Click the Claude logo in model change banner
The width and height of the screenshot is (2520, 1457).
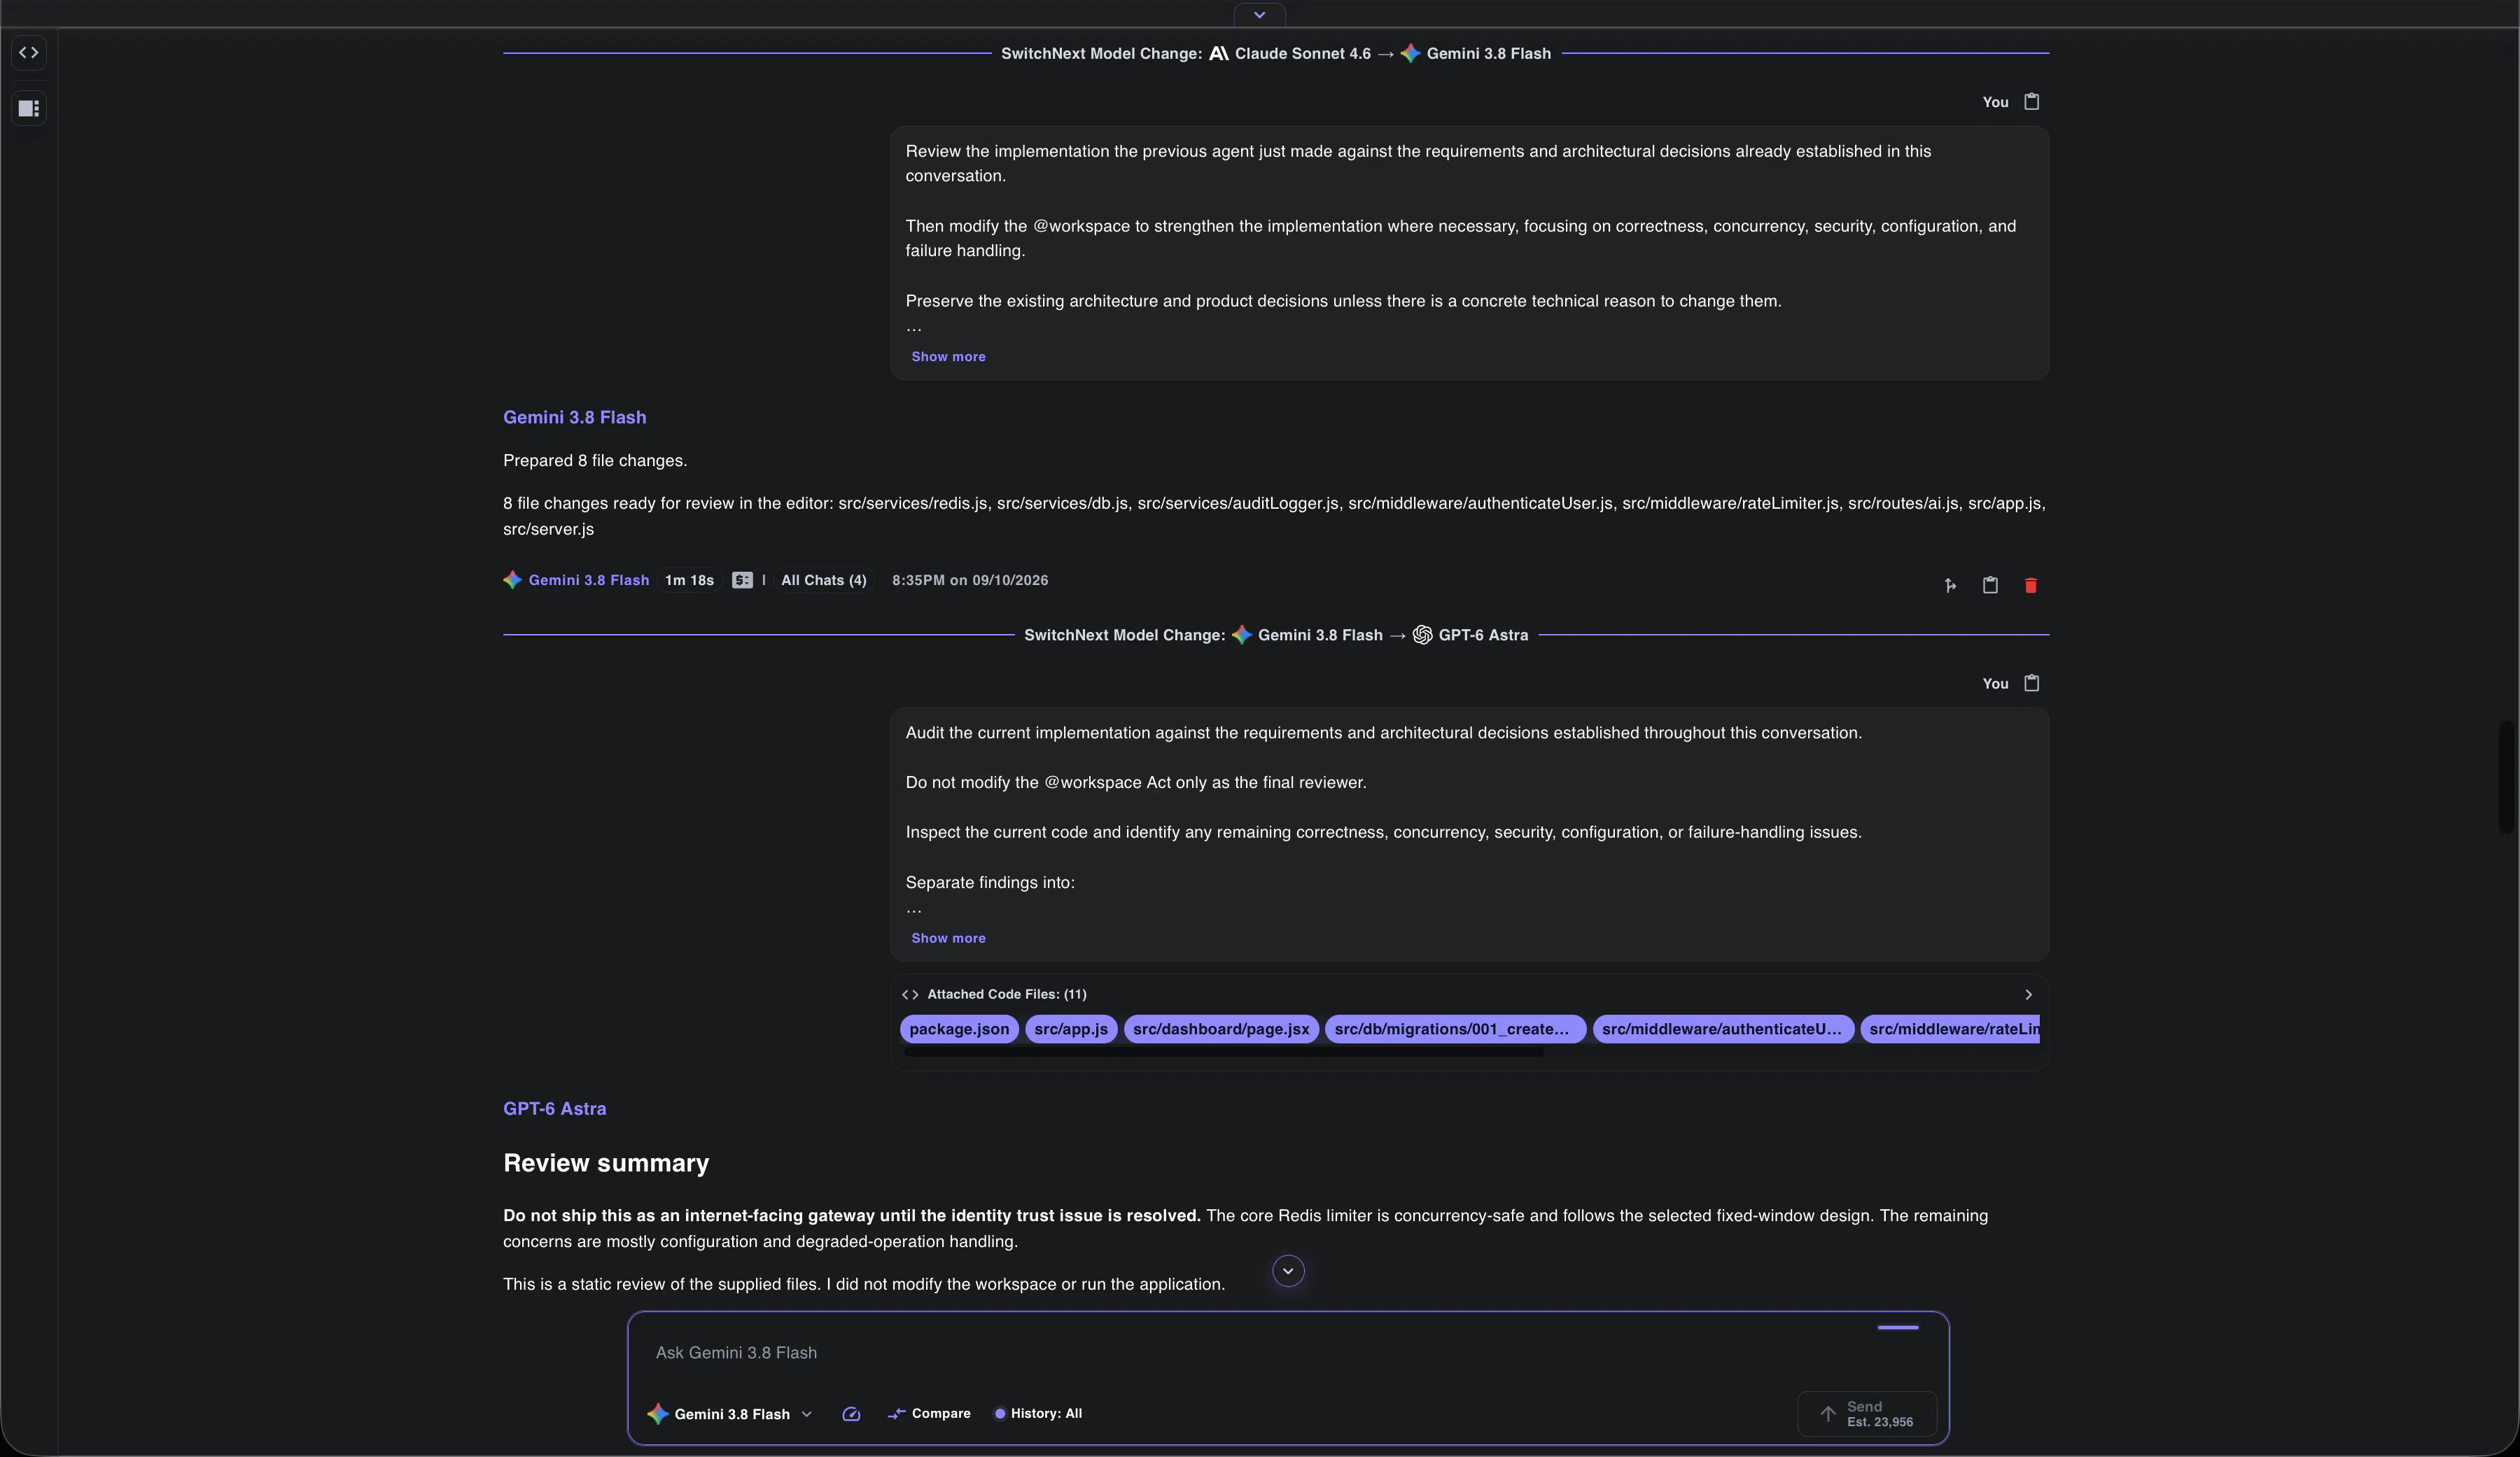(1218, 54)
